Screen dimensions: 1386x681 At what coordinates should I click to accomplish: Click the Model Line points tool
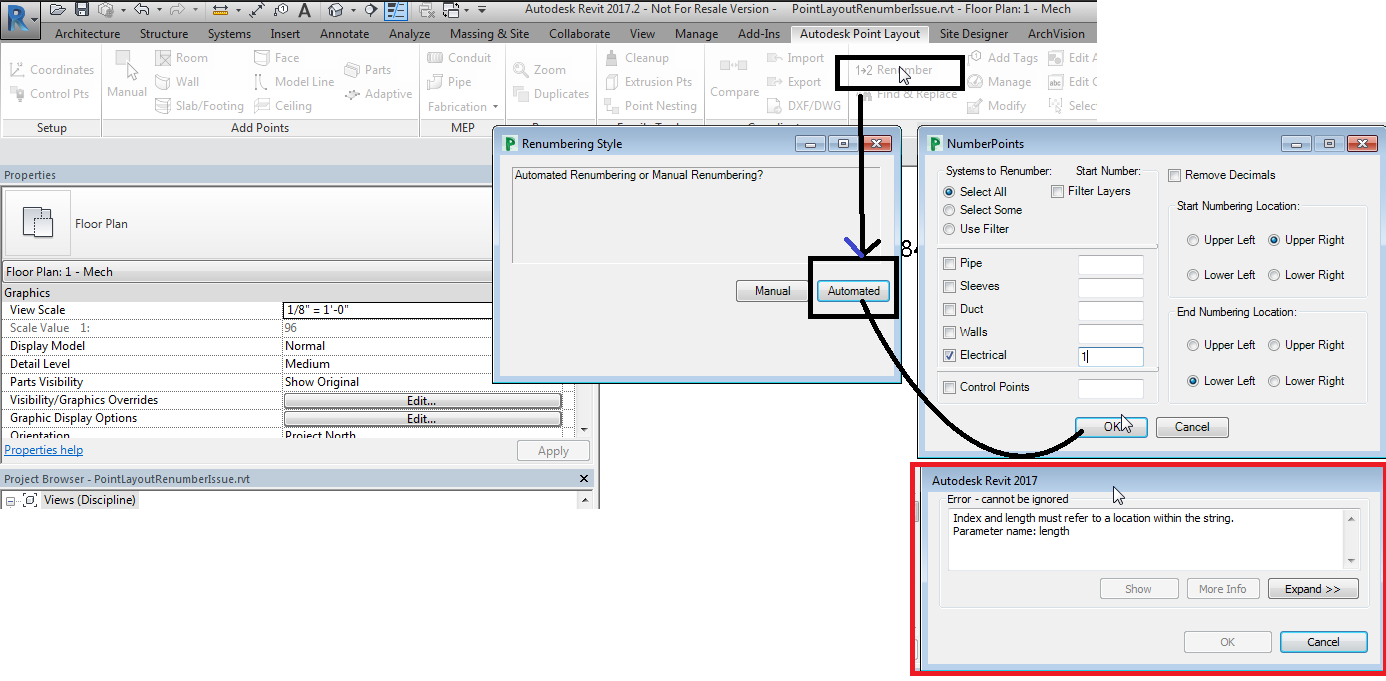(294, 82)
